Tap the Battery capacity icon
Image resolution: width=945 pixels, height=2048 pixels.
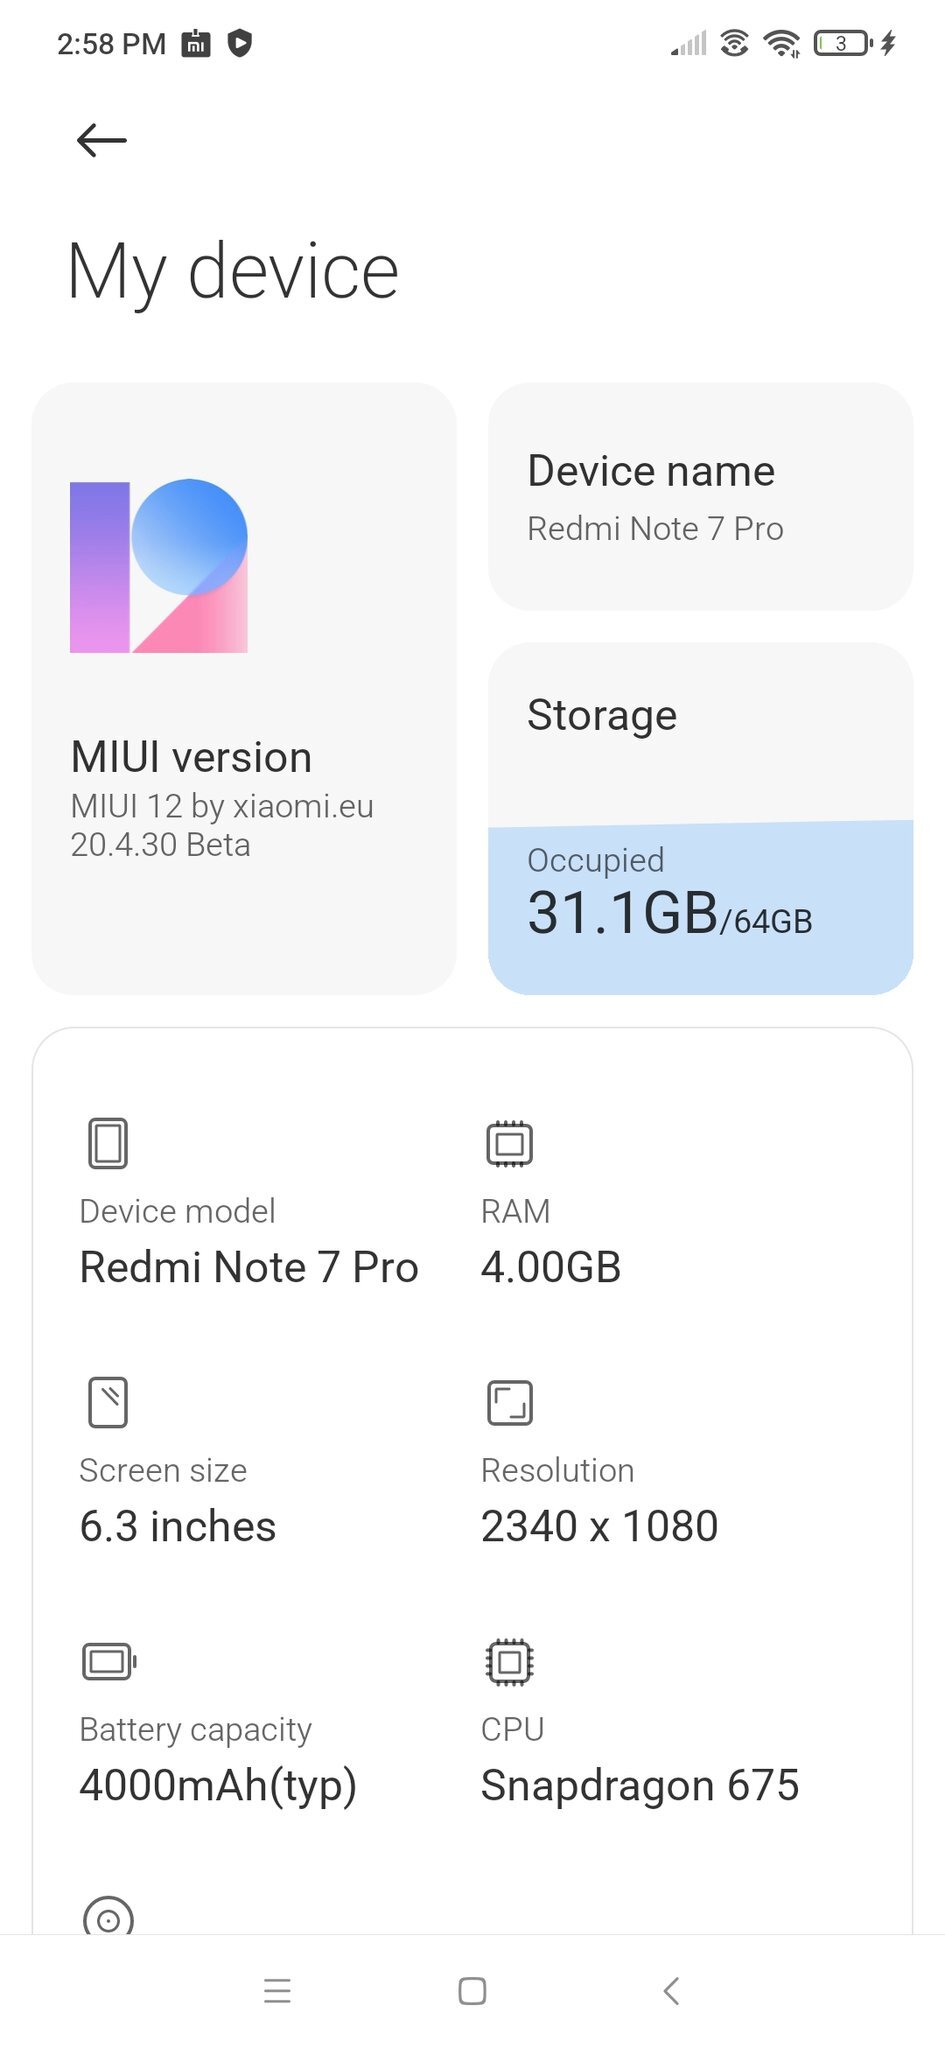(x=108, y=1662)
